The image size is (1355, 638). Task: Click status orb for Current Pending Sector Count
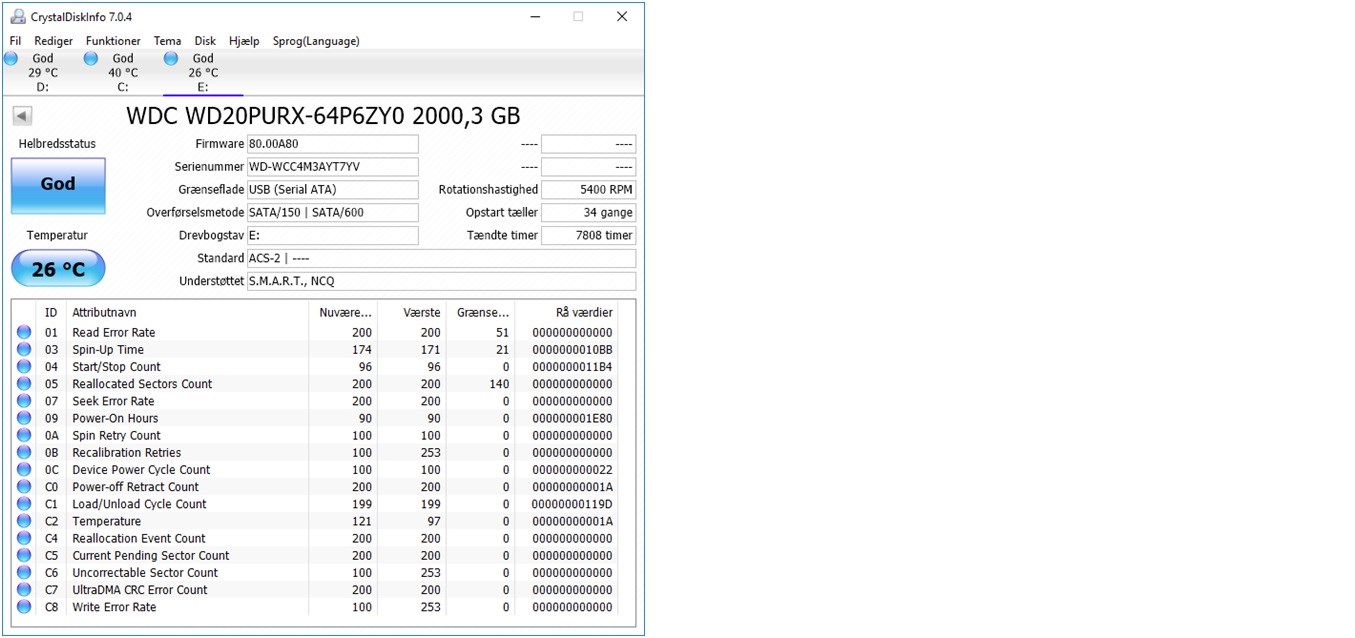tap(24, 555)
